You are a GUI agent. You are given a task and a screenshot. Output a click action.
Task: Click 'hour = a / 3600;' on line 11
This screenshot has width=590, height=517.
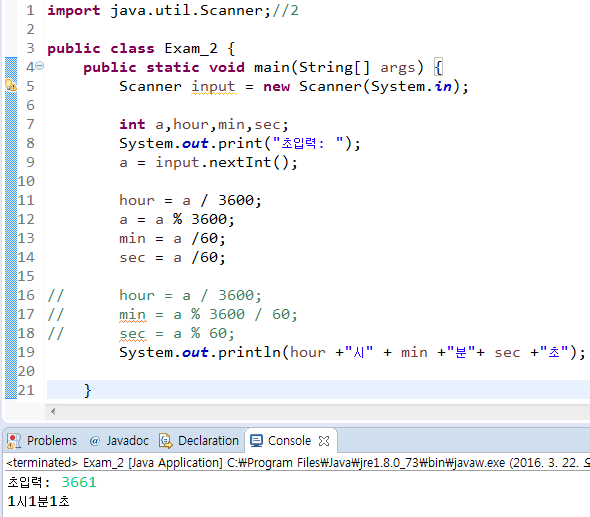tap(190, 200)
